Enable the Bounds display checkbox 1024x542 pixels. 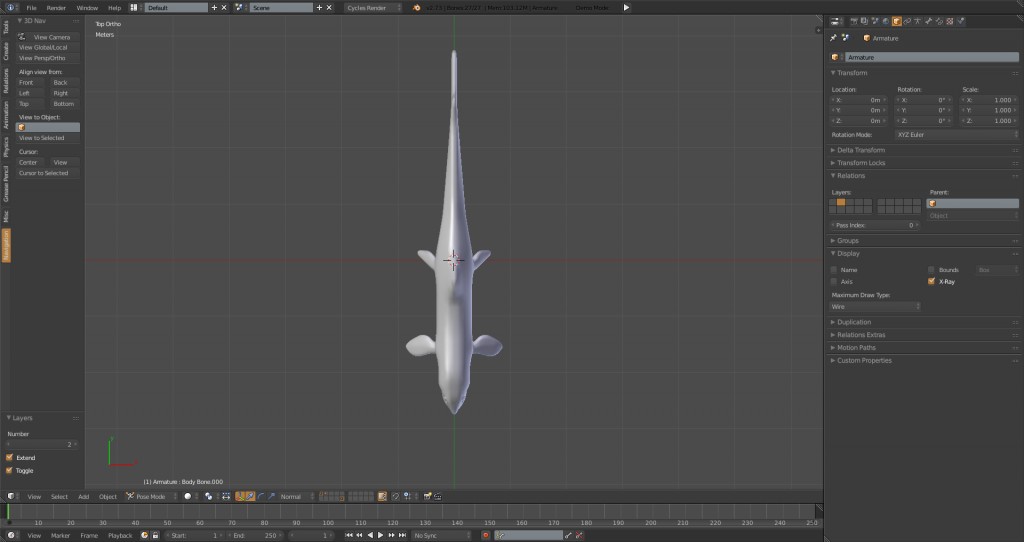pyautogui.click(x=931, y=270)
